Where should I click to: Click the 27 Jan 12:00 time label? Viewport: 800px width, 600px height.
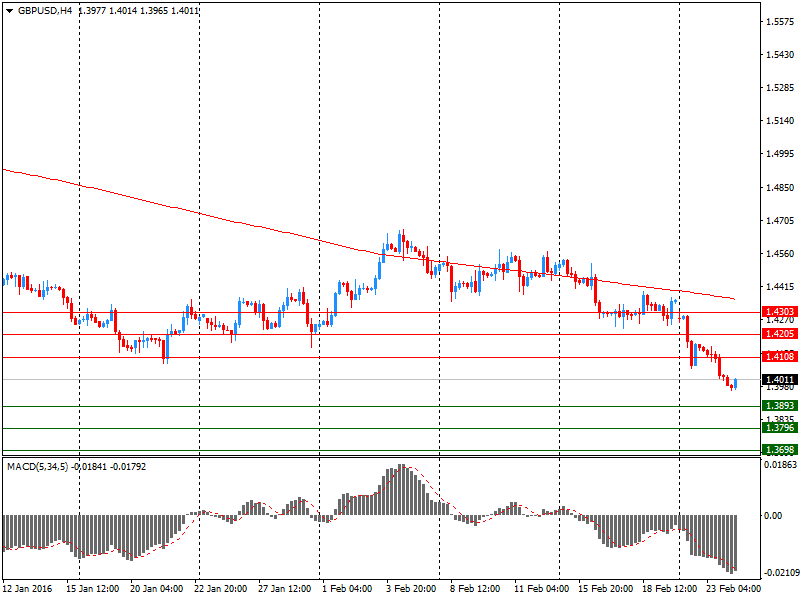point(285,588)
